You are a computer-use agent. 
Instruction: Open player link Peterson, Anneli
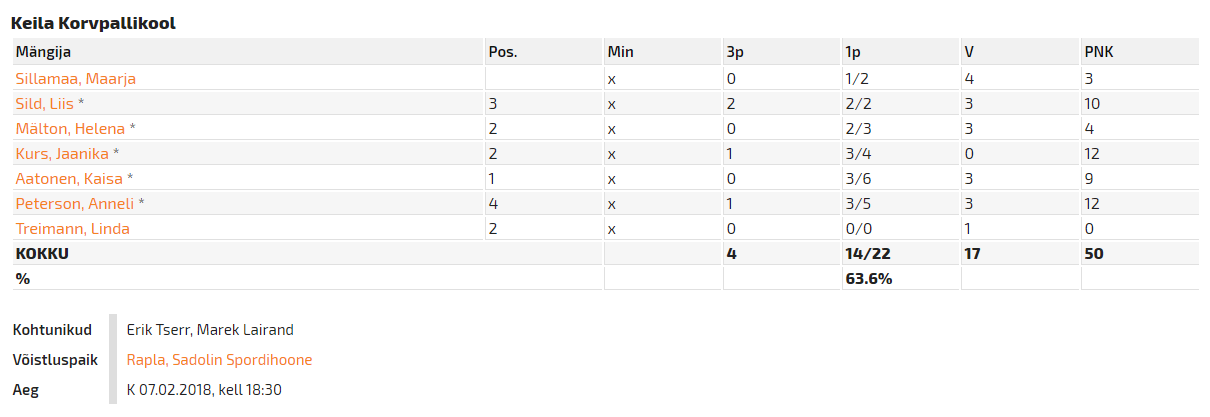(x=75, y=204)
